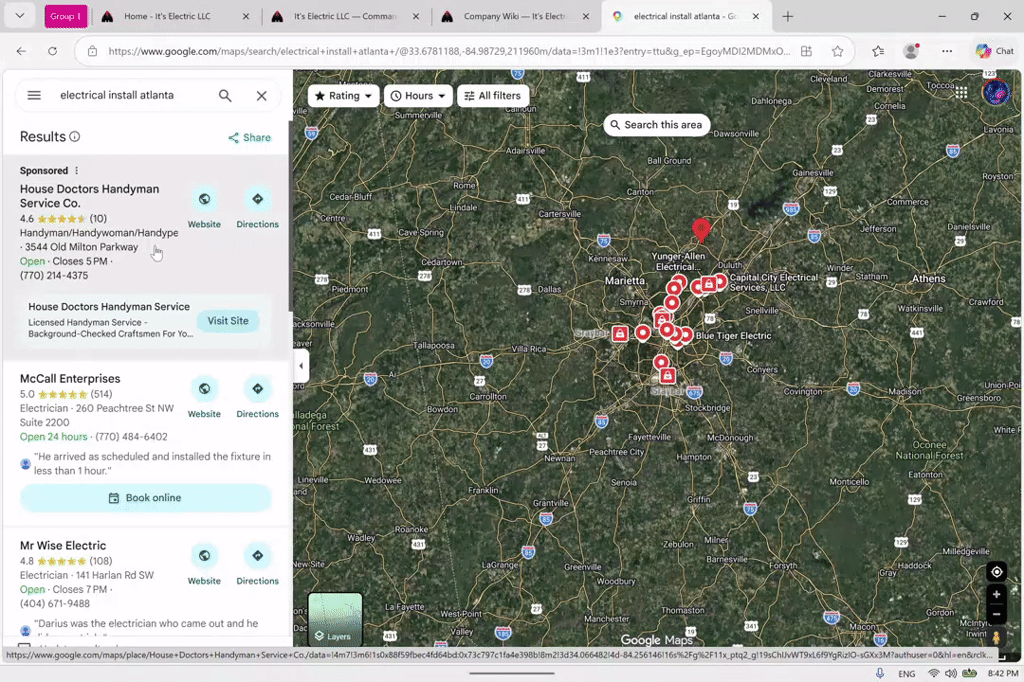
Task: Open McCall Enterprises website icon
Action: (x=204, y=389)
